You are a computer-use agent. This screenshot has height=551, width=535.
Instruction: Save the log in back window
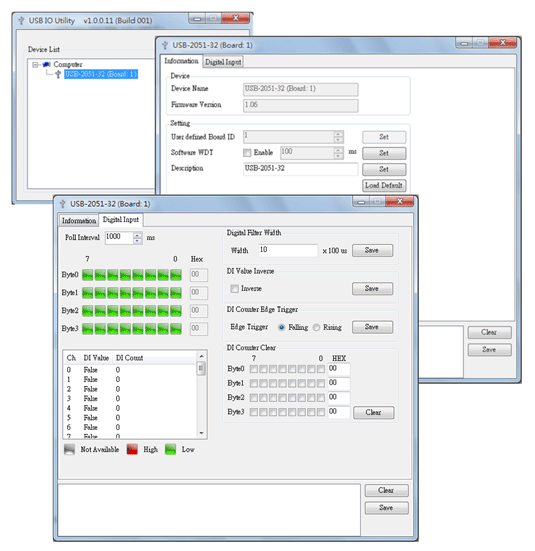point(489,350)
